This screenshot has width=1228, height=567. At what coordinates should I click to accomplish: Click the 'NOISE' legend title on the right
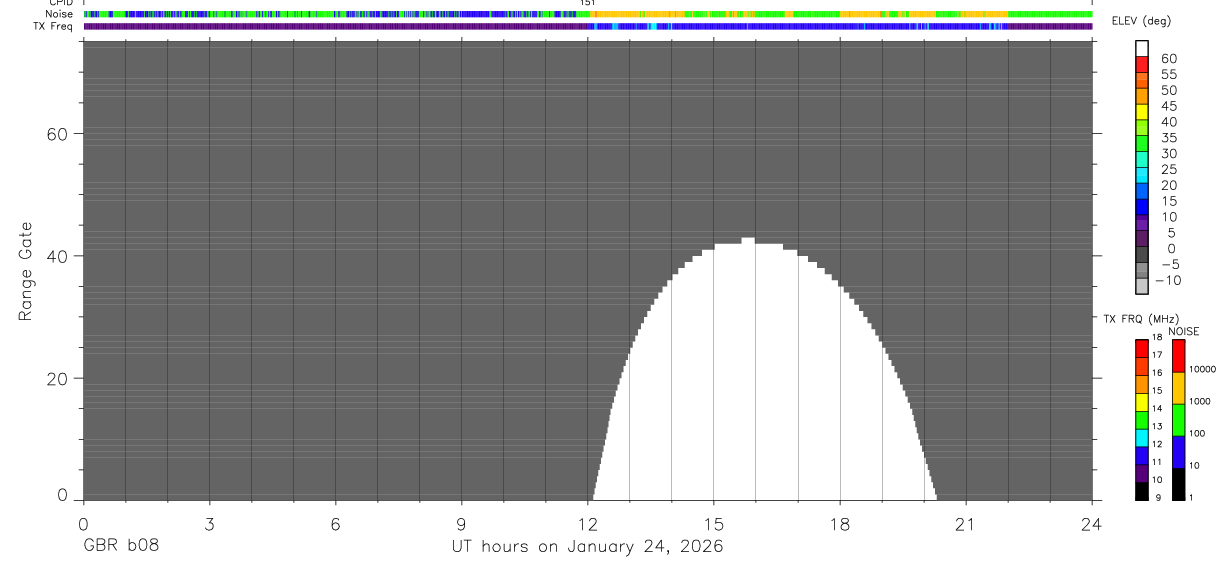point(1183,331)
